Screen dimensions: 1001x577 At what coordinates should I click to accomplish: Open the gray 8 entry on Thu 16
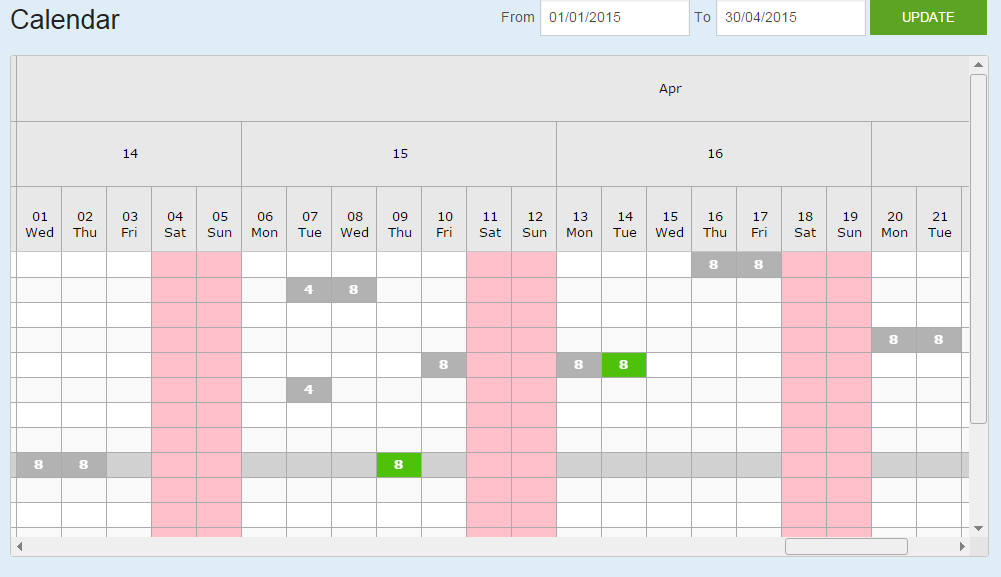coord(714,265)
